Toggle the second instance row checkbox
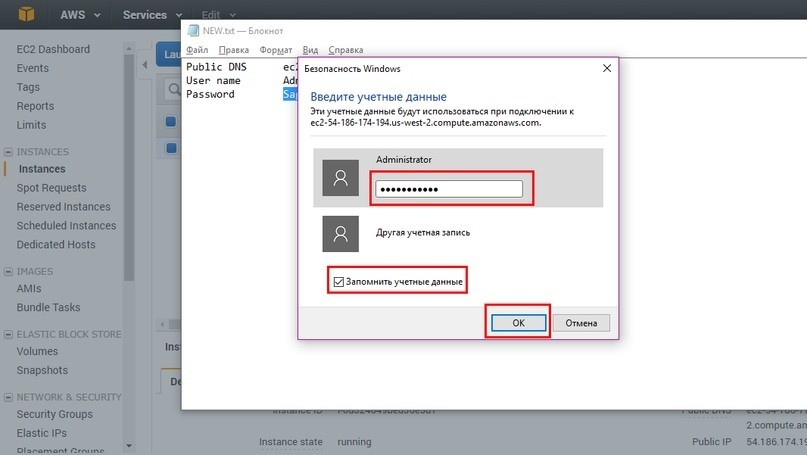 point(171,148)
